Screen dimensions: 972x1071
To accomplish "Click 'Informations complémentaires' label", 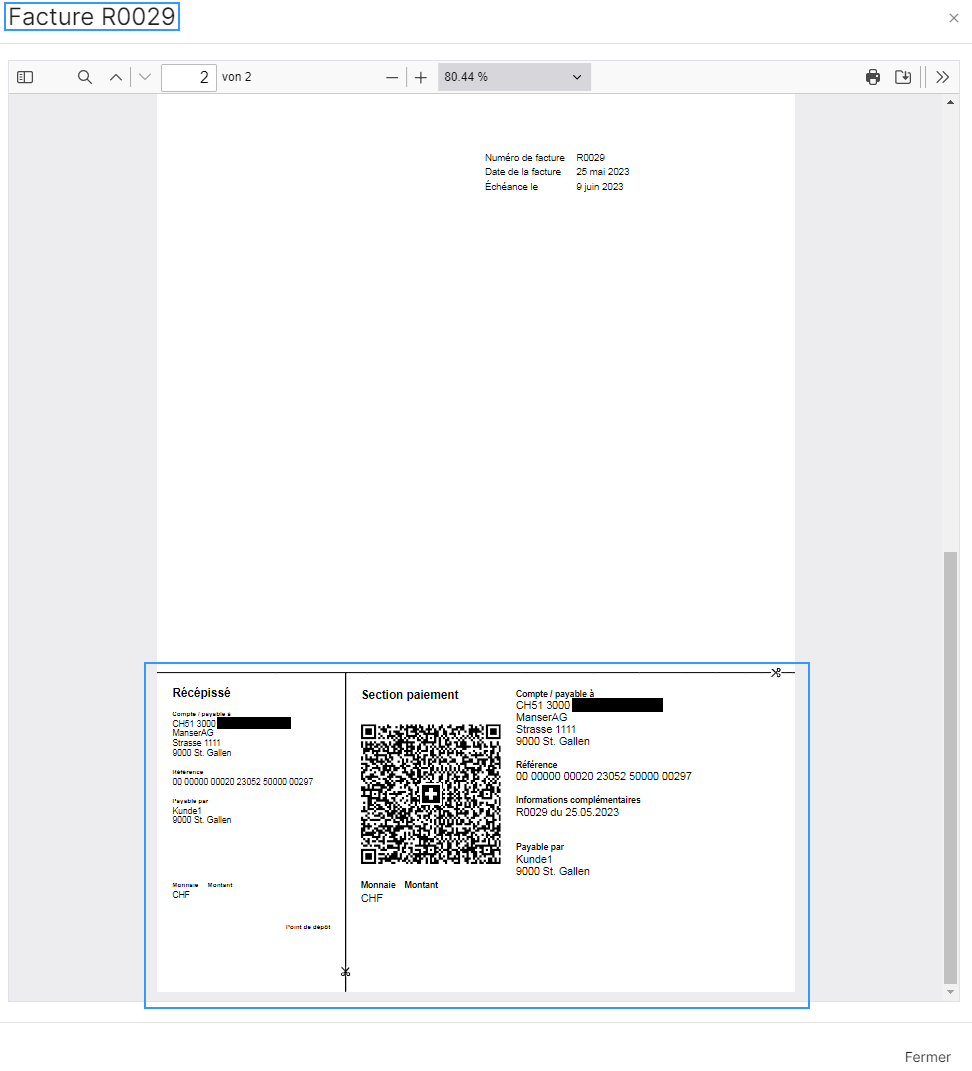I will click(578, 800).
